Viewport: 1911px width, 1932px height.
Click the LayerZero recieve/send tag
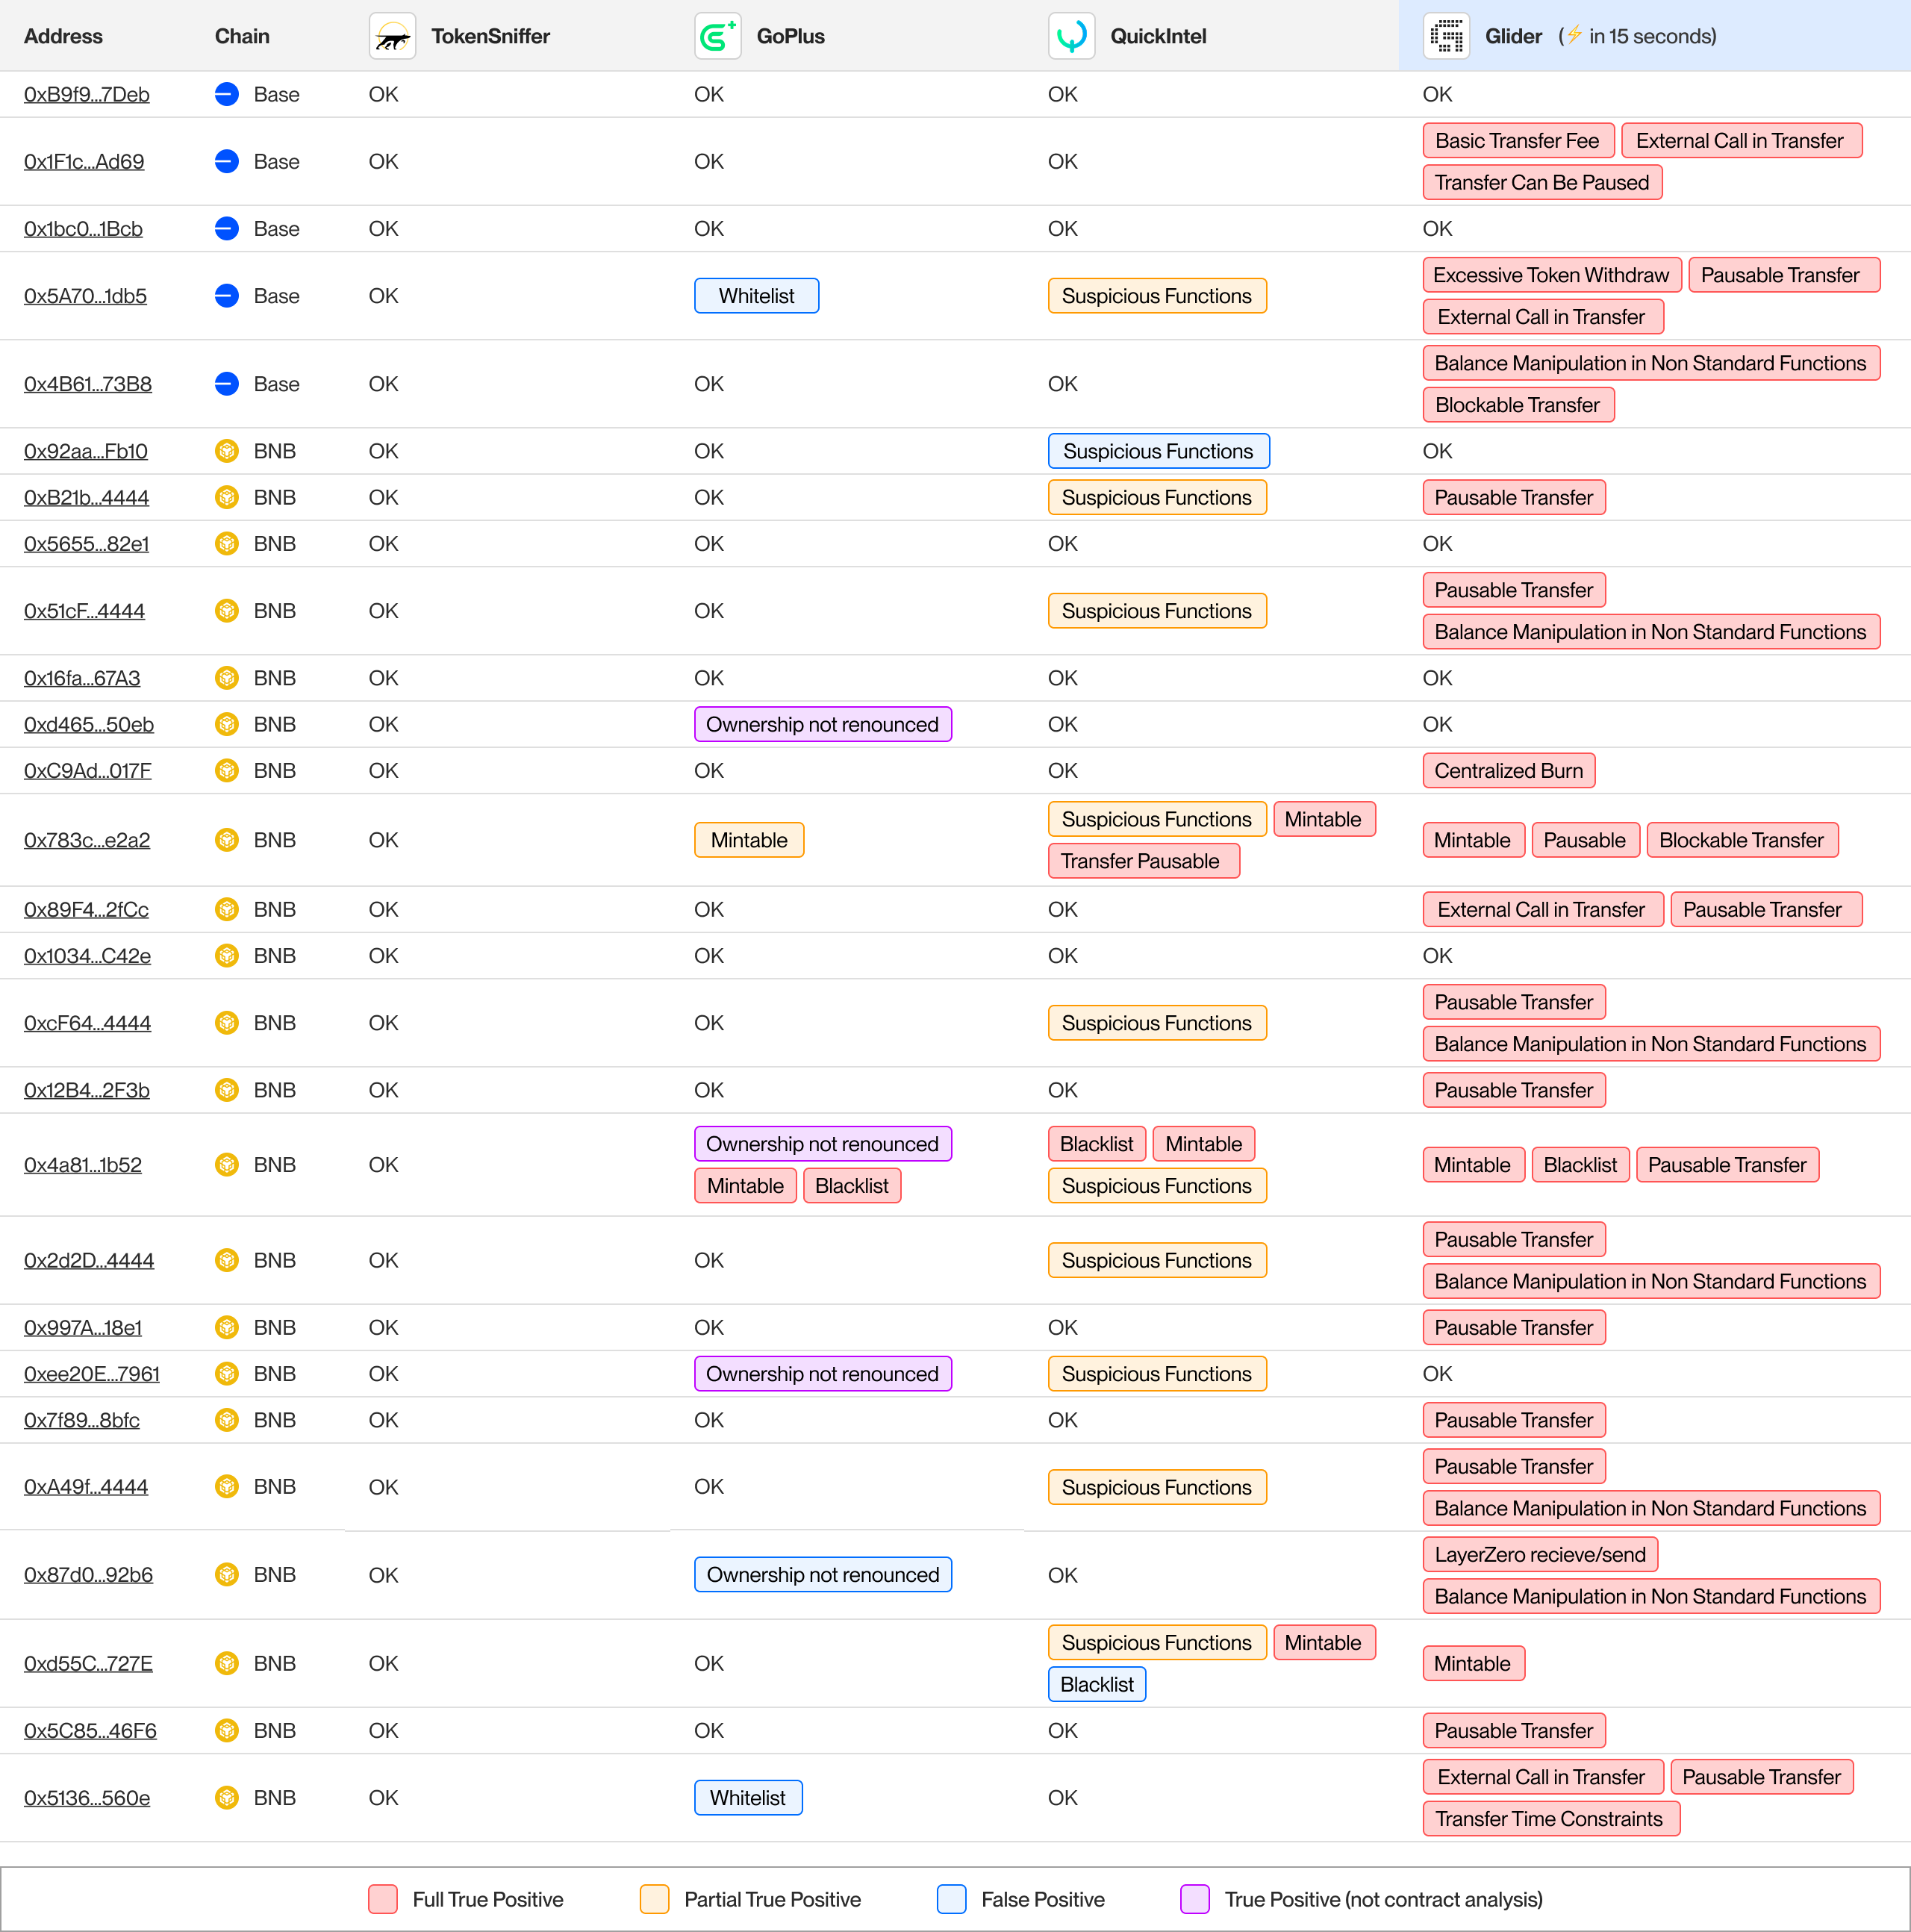1539,1554
